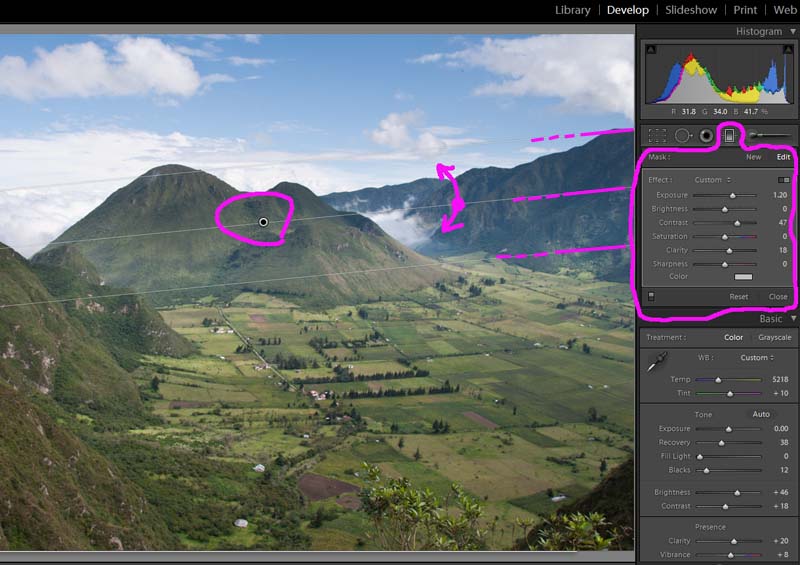Adjust mask Clarity slider handle

pyautogui.click(x=729, y=251)
